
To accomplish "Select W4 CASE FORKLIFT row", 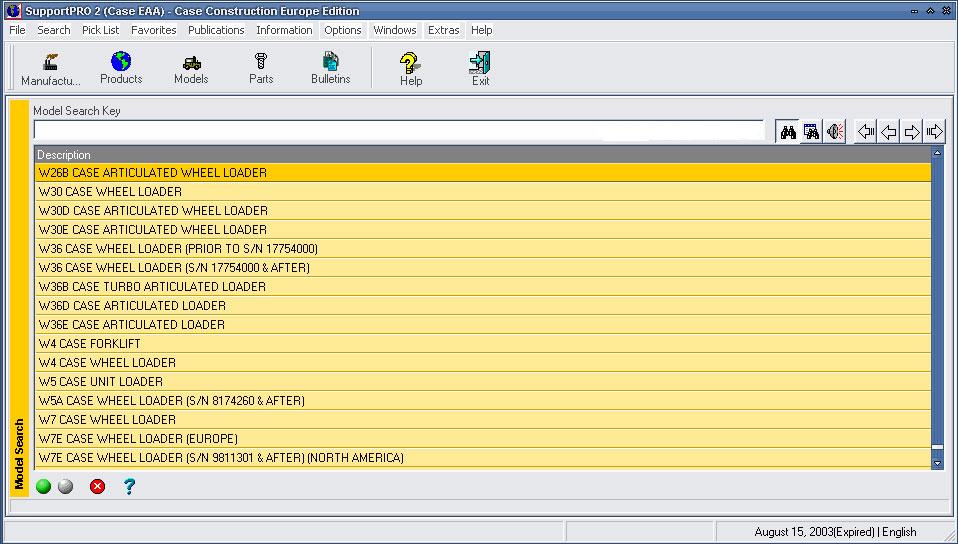I will (483, 344).
